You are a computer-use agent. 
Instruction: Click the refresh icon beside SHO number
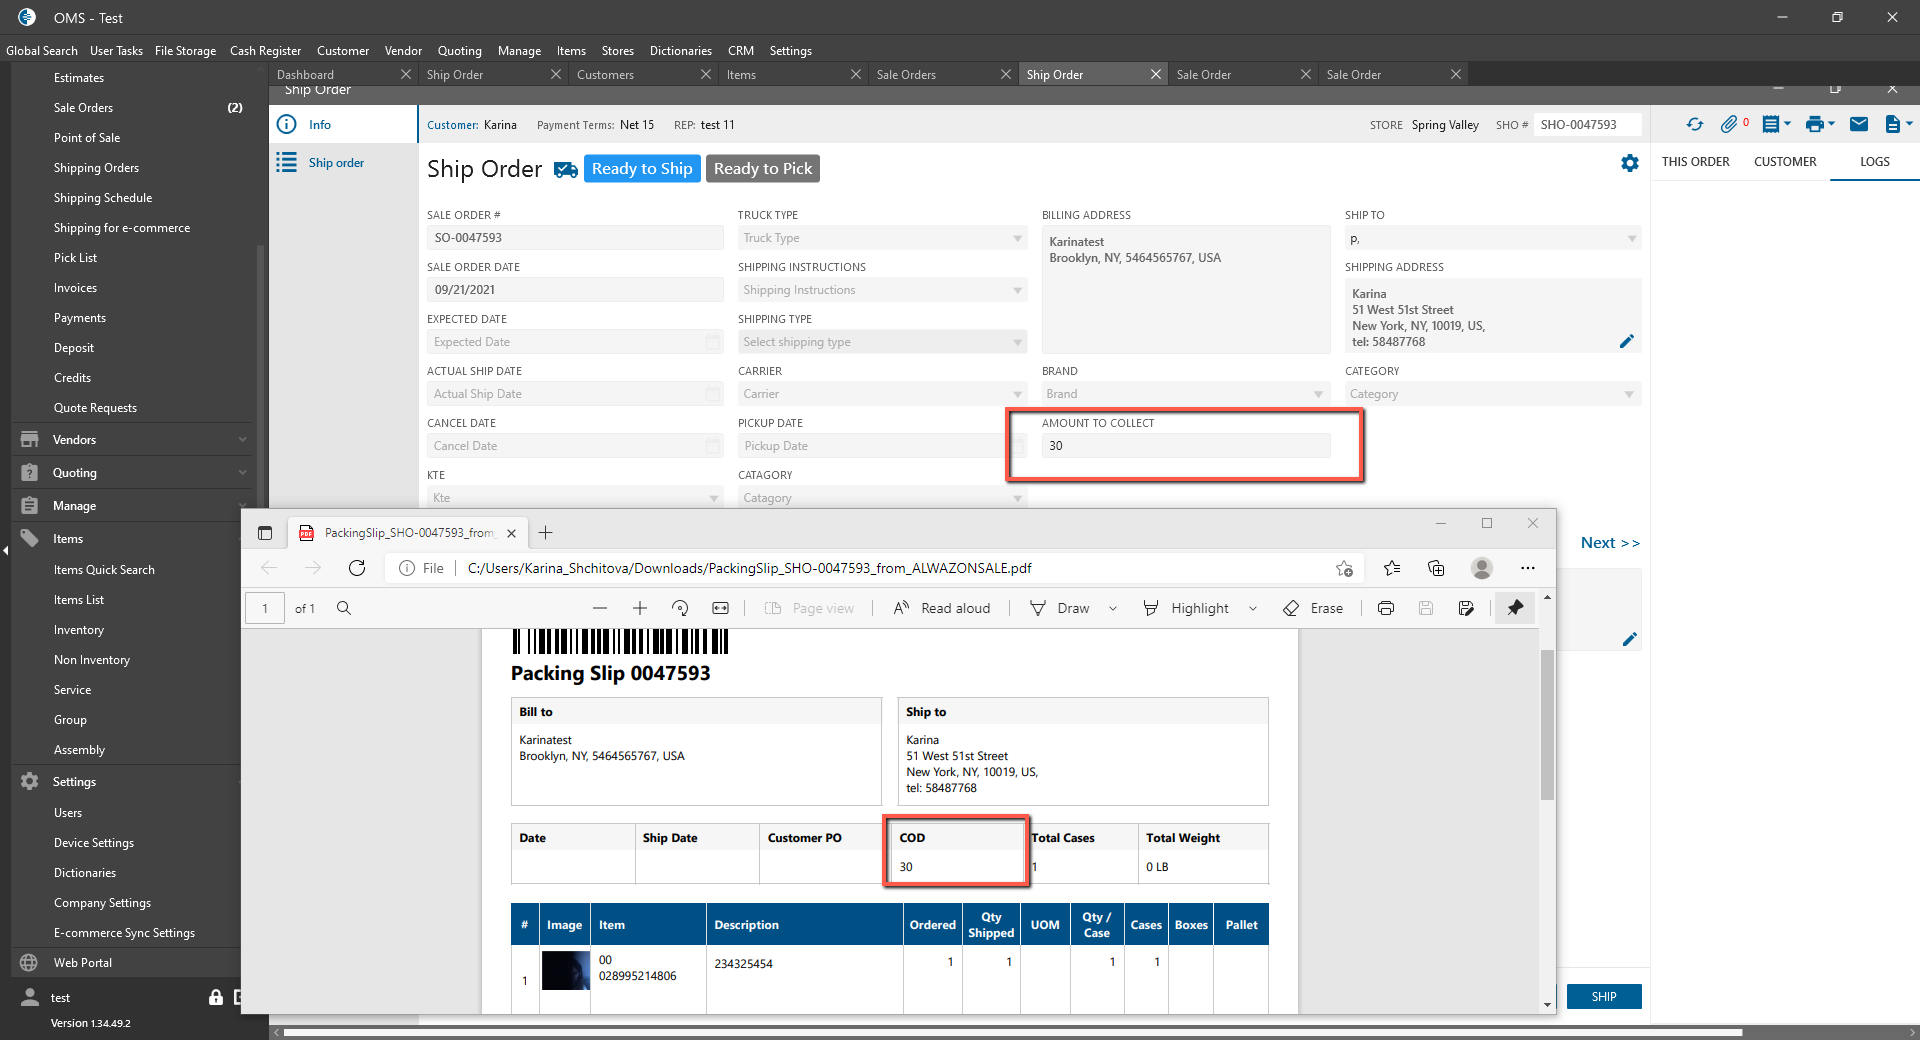click(1694, 124)
